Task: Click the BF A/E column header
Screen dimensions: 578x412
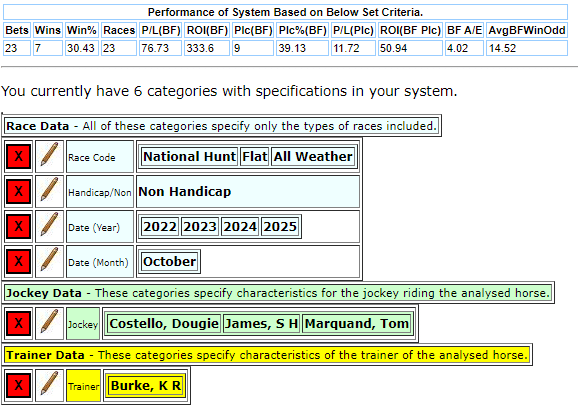Action: point(464,30)
